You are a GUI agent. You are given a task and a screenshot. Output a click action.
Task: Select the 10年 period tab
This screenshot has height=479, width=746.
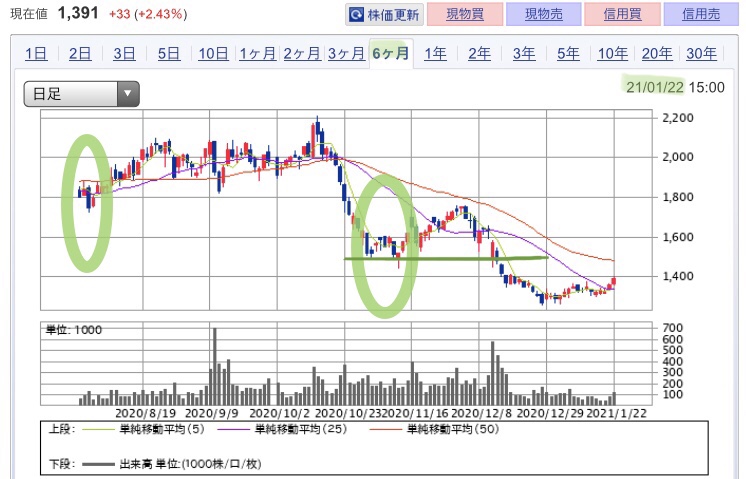click(x=612, y=53)
